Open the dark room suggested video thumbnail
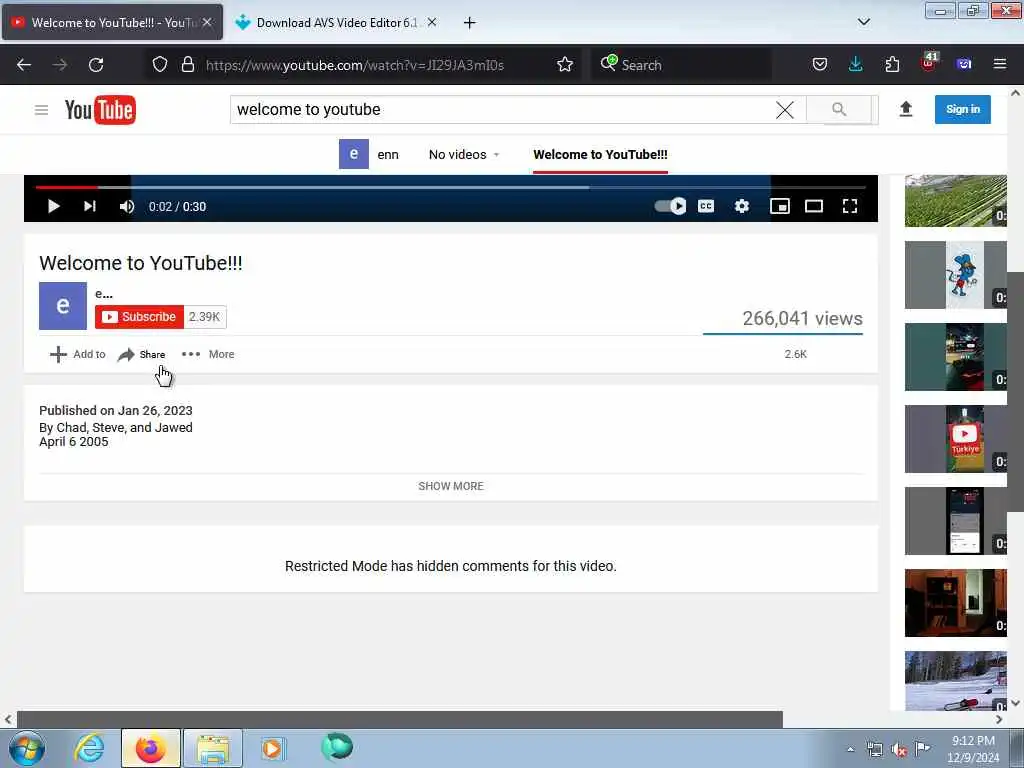The image size is (1024, 768). click(x=955, y=603)
